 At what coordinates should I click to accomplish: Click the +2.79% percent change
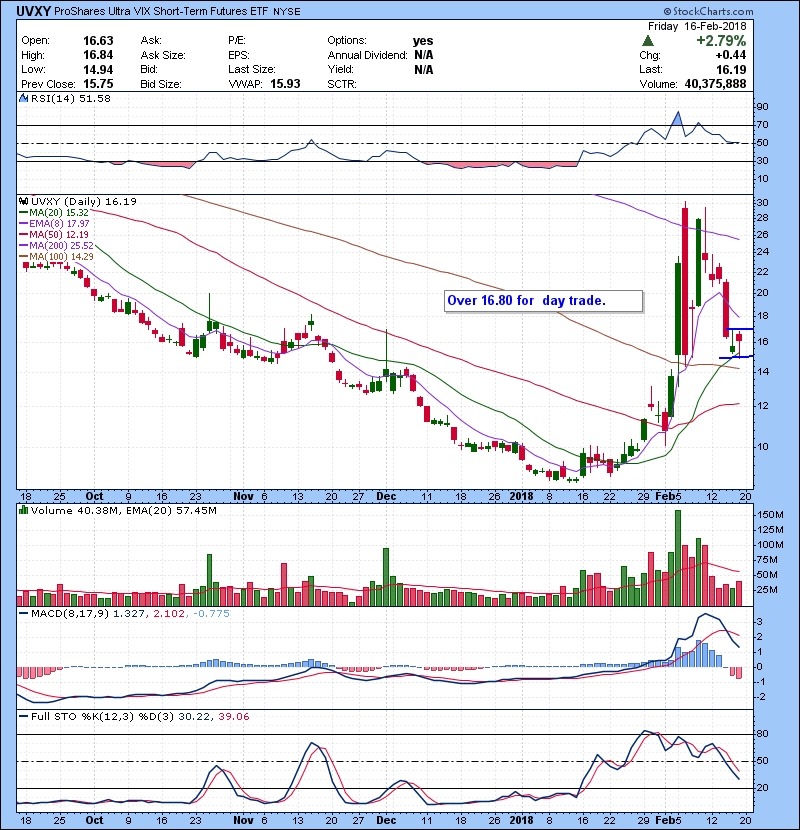(x=721, y=41)
